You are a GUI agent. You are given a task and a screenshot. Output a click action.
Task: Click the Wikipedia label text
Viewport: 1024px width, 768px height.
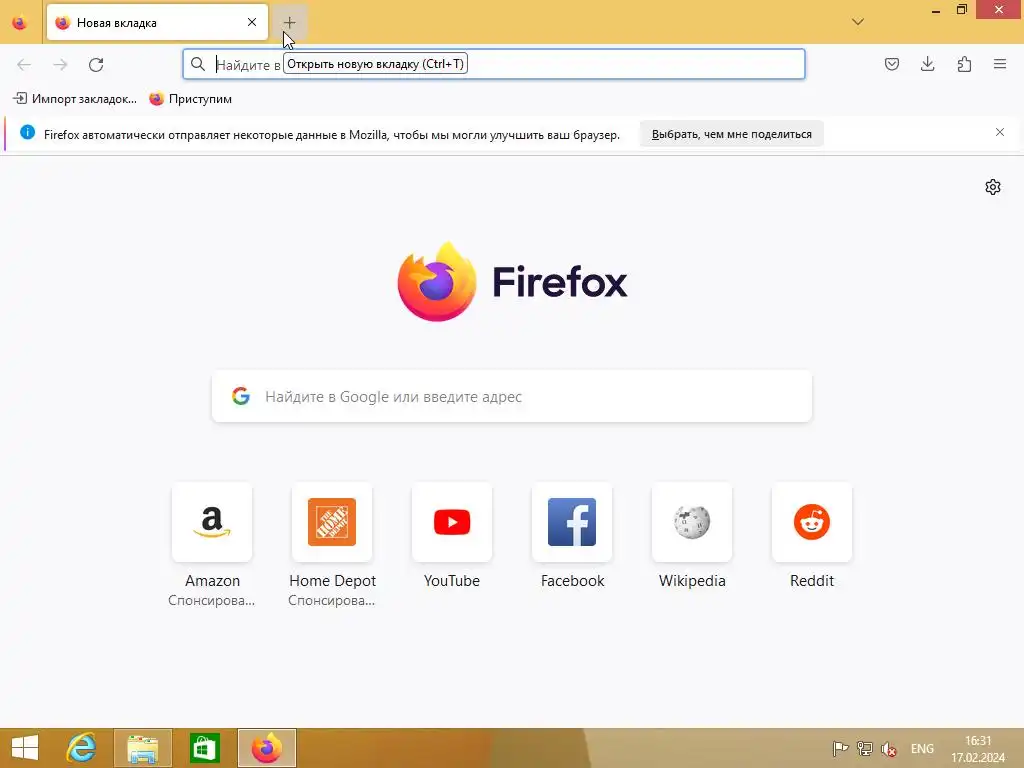[692, 581]
